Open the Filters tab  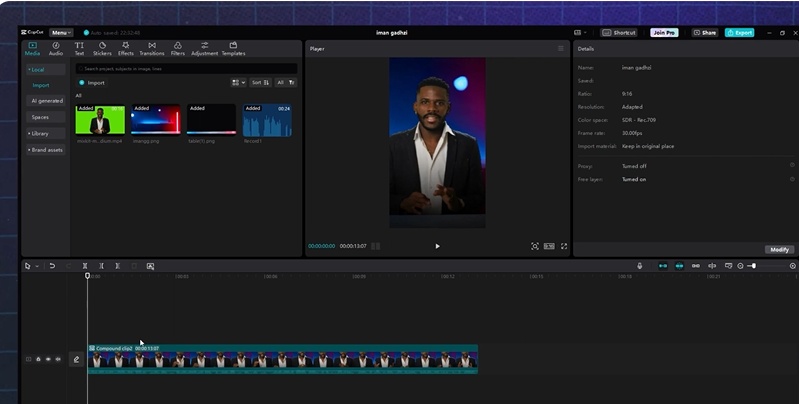pos(177,49)
